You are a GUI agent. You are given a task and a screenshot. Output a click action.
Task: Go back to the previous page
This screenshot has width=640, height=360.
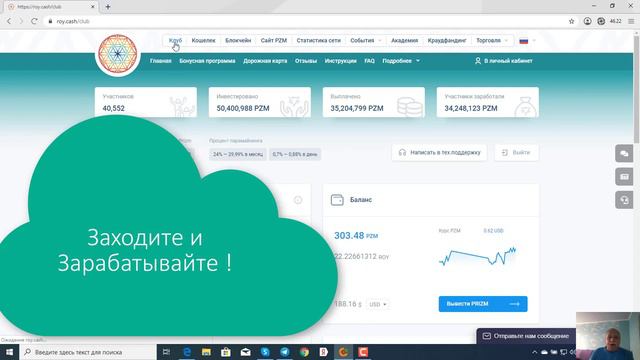(x=9, y=21)
